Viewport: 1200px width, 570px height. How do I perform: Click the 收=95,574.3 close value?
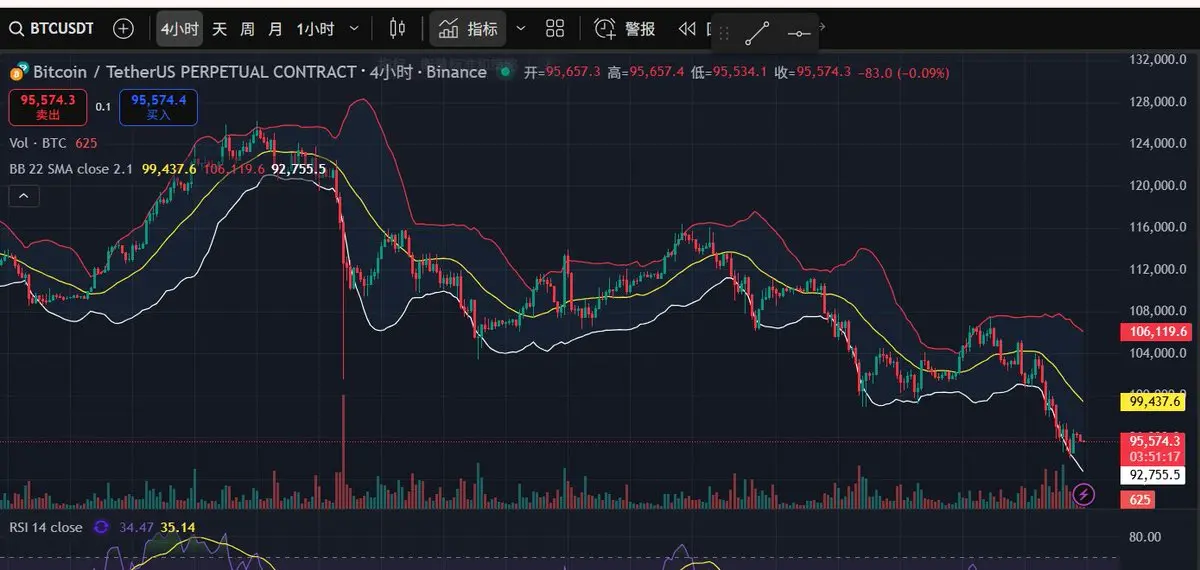click(812, 72)
